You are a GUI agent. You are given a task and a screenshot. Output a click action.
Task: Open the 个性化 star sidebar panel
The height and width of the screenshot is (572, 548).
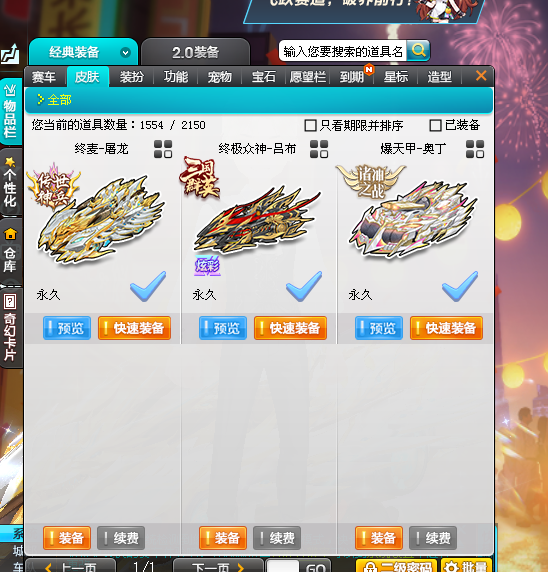[x=10, y=182]
